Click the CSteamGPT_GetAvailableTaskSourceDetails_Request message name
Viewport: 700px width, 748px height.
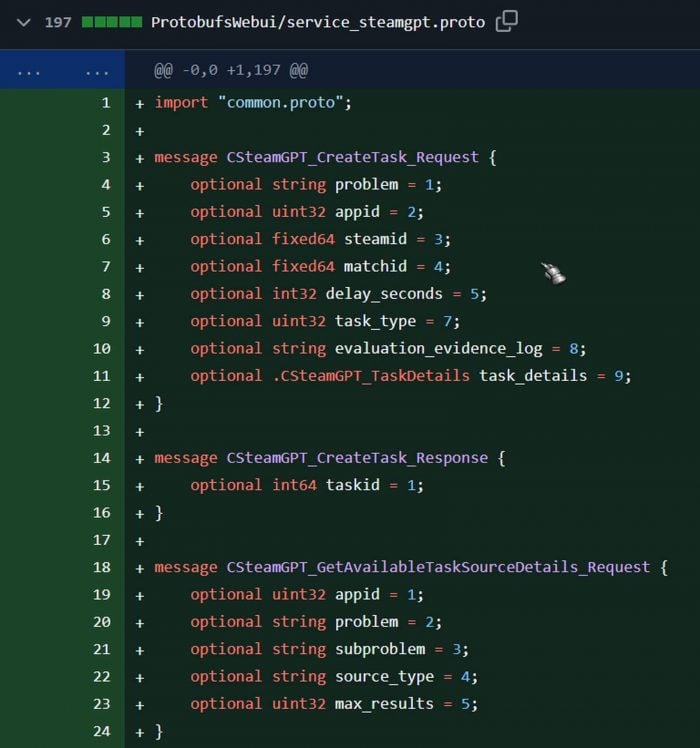[x=438, y=567]
